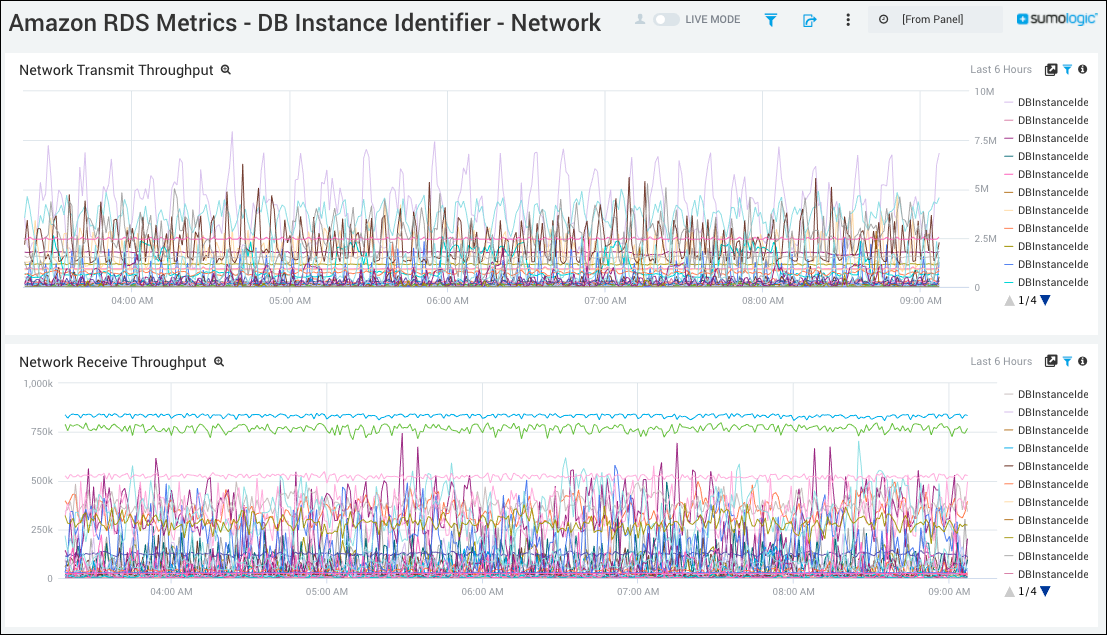Click Last 6 Hours label on Receive panel
The image size is (1107, 635).
[1000, 361]
